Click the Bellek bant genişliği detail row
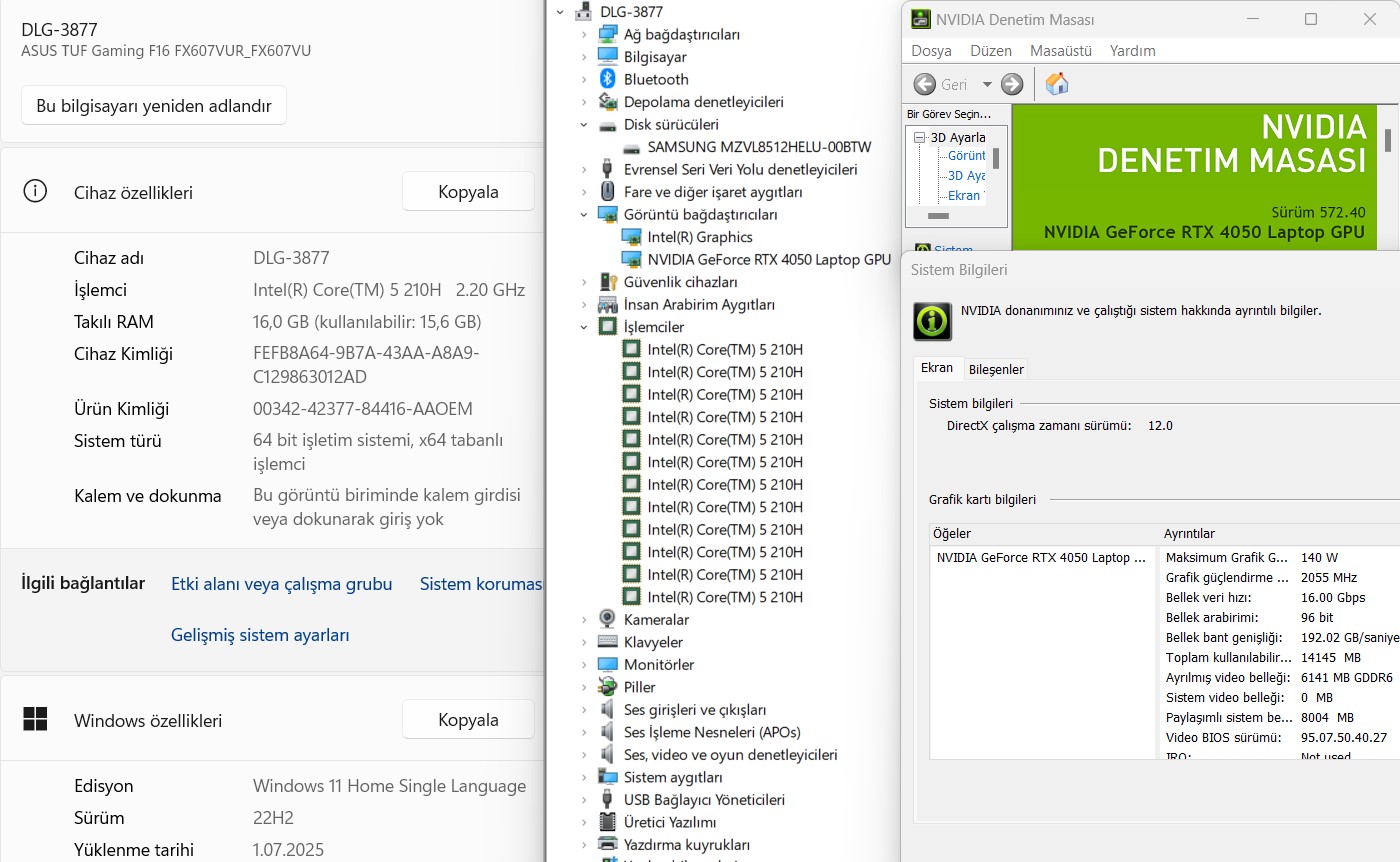 tap(1280, 638)
